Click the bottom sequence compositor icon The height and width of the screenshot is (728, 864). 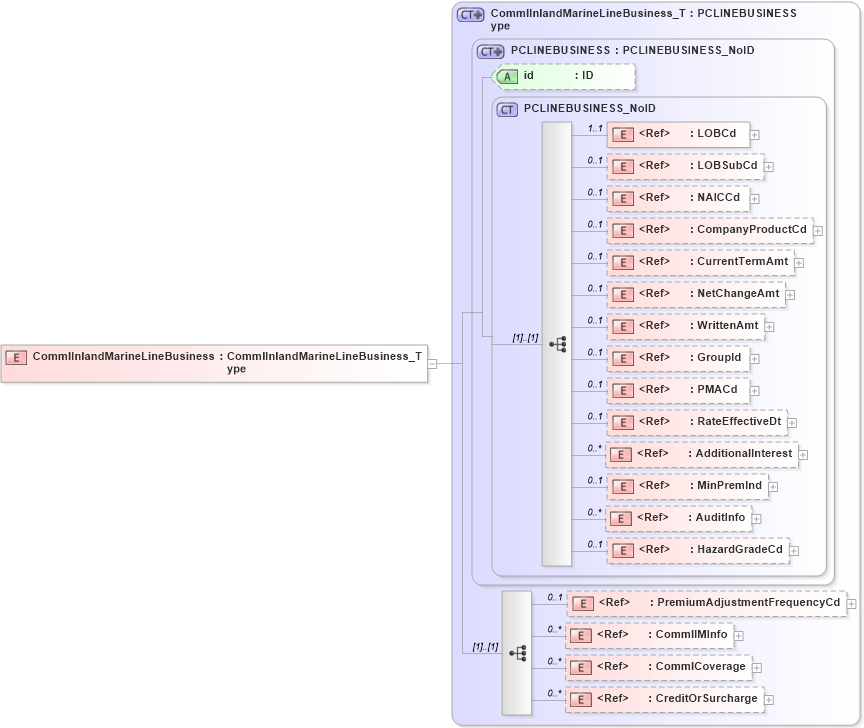point(518,653)
